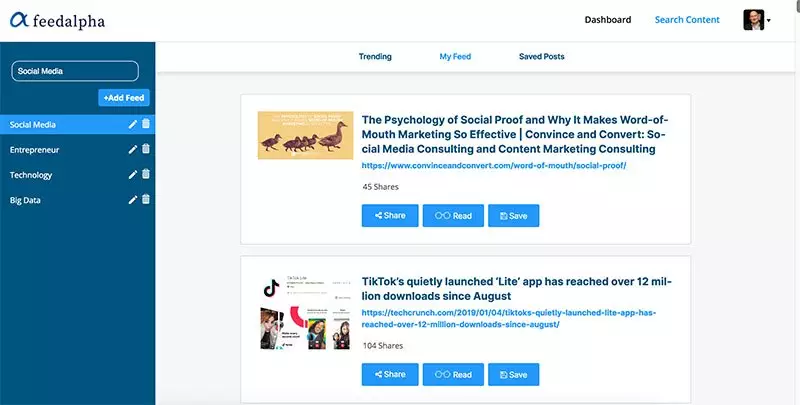Open the user avatar profile menu

[x=757, y=20]
